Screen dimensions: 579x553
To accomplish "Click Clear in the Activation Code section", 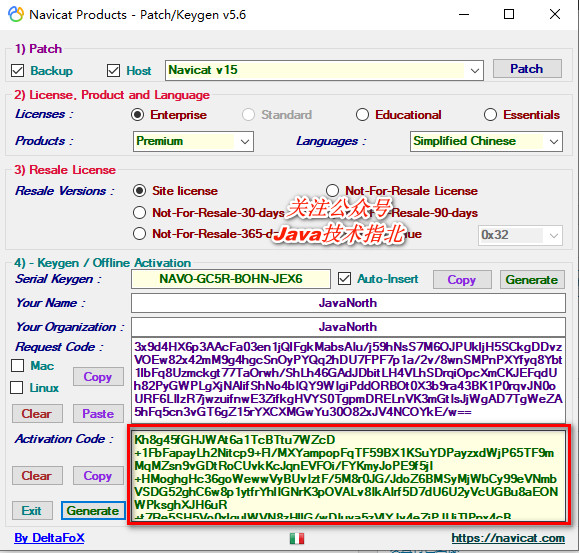I will [37, 475].
